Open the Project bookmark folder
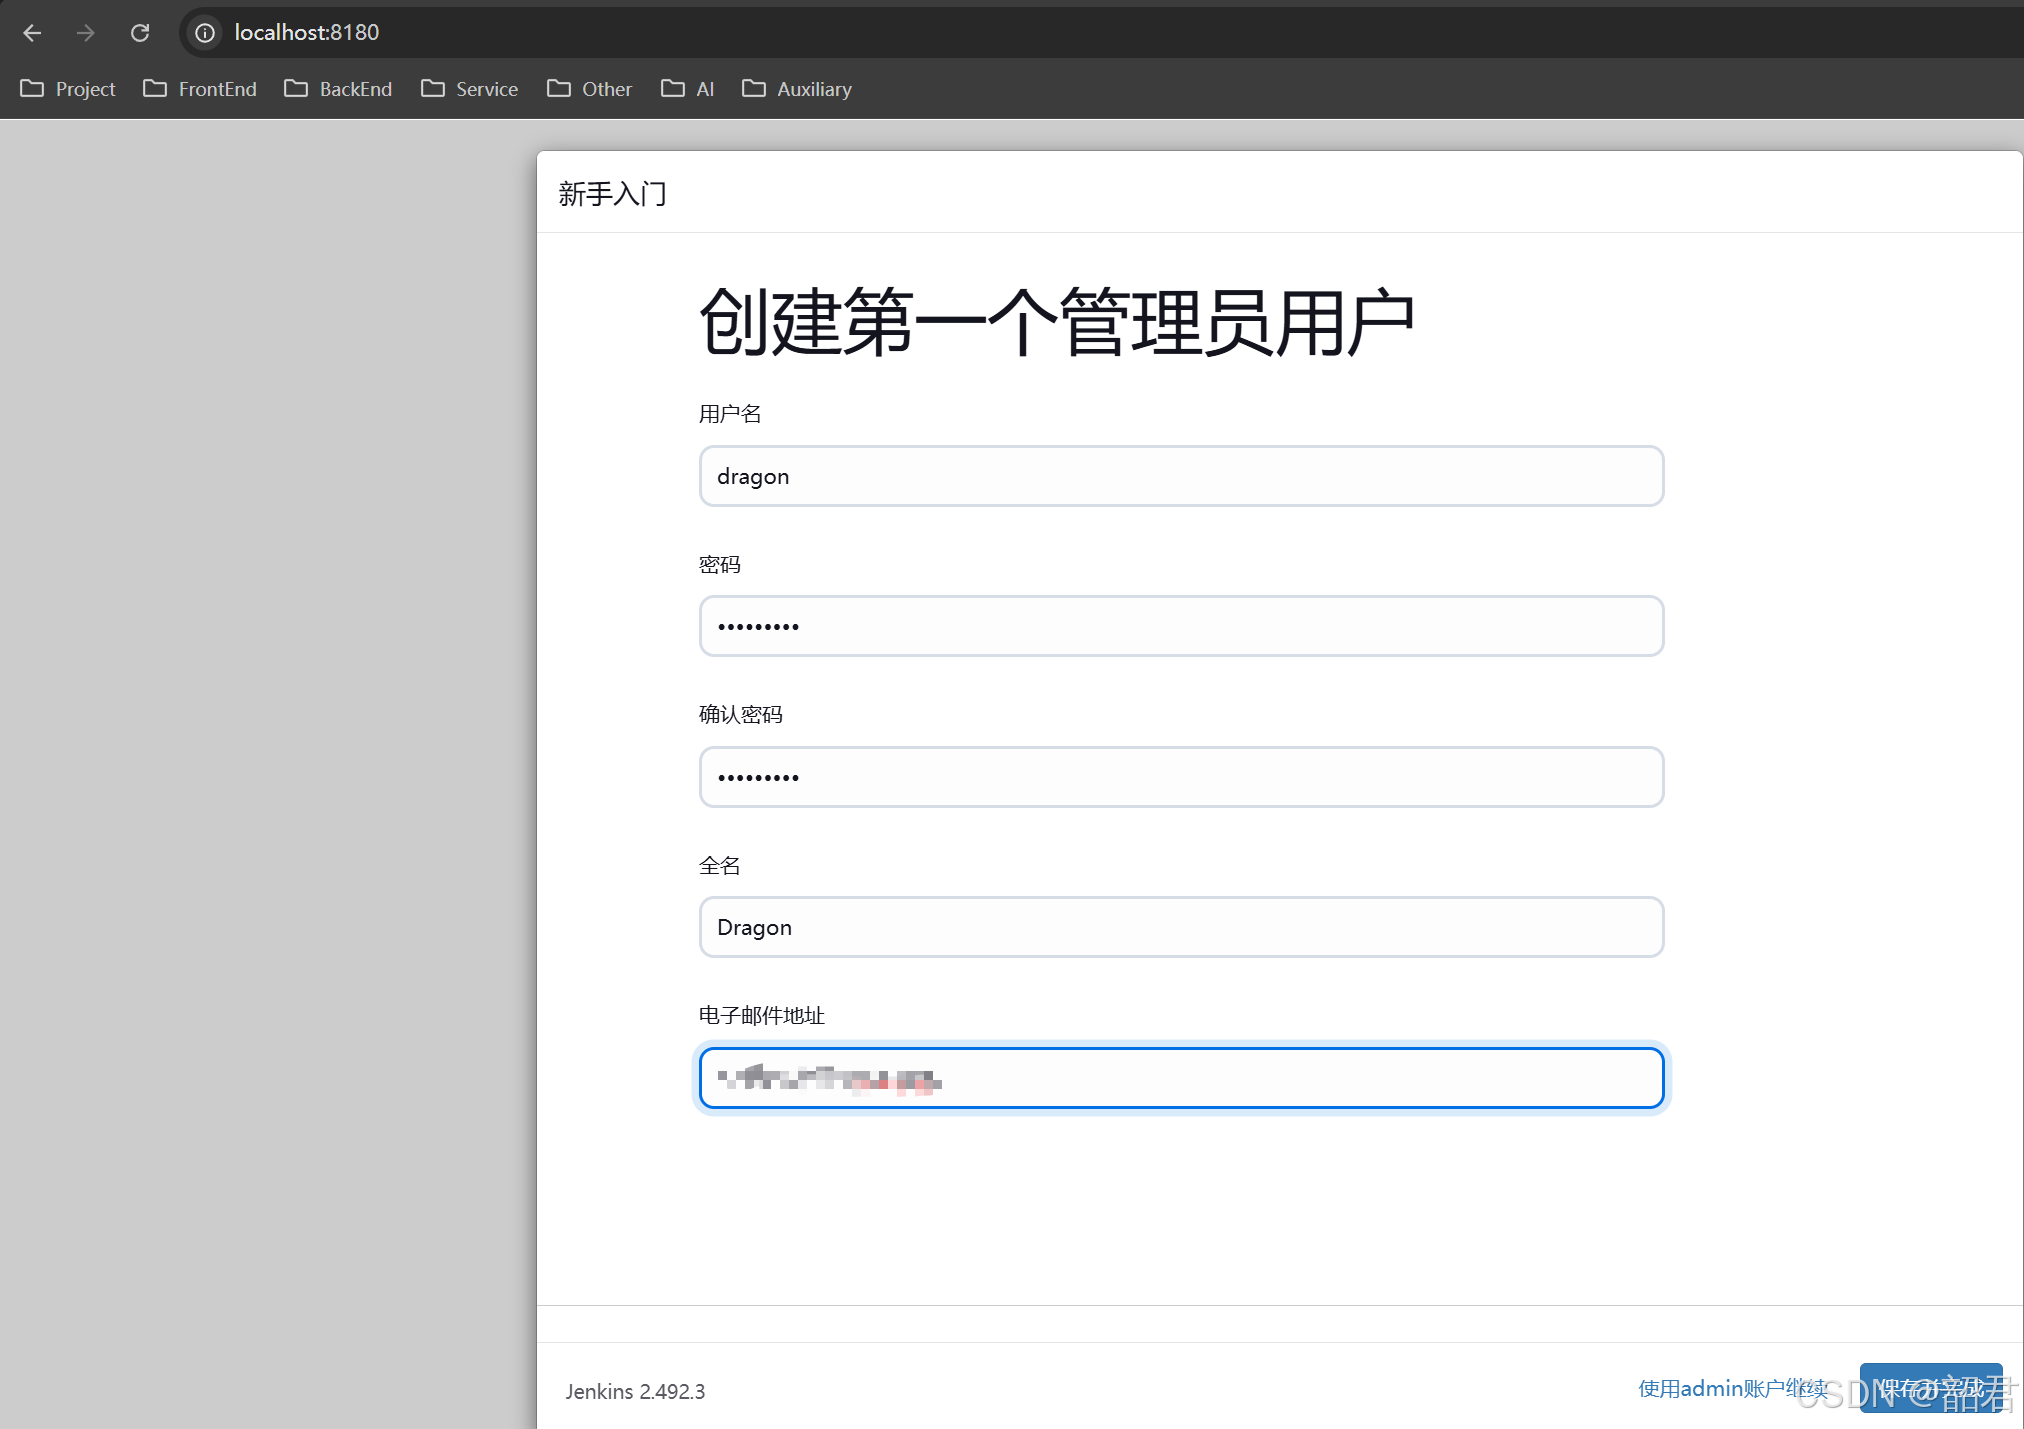Screen dimensions: 2024x1429 [68, 89]
